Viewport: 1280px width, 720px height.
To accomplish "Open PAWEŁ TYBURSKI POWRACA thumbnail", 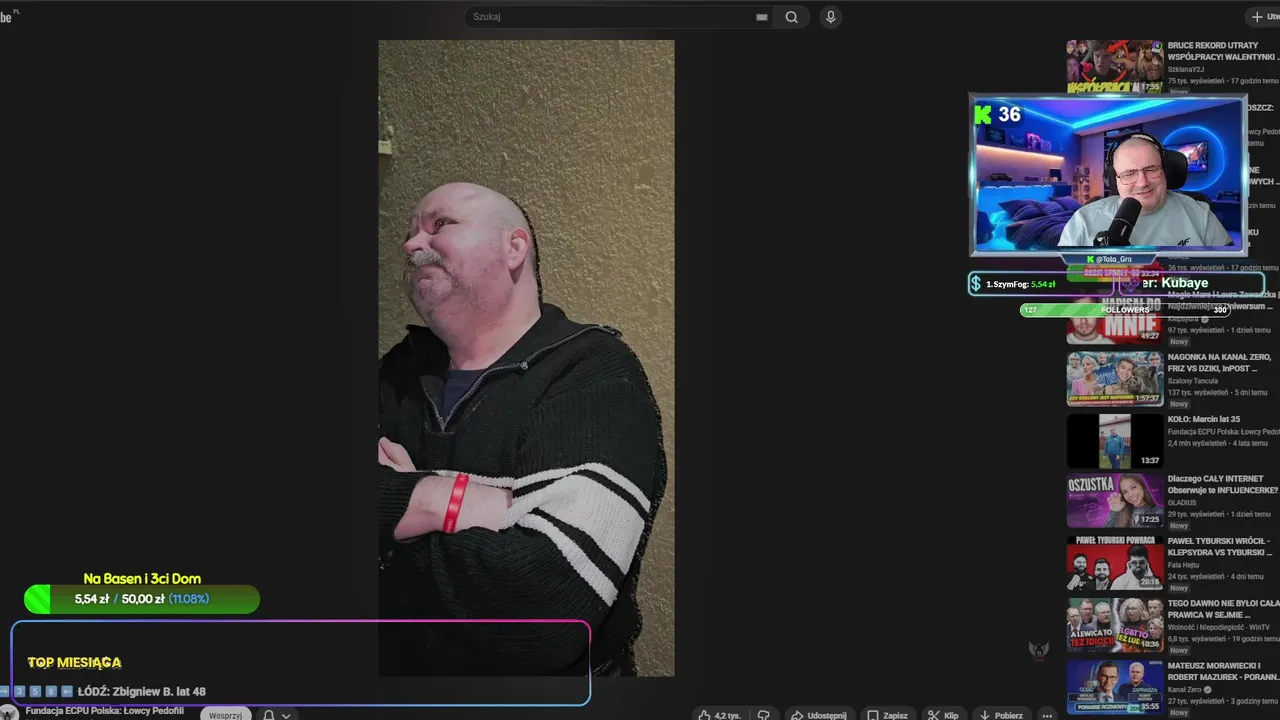I will tap(1114, 563).
